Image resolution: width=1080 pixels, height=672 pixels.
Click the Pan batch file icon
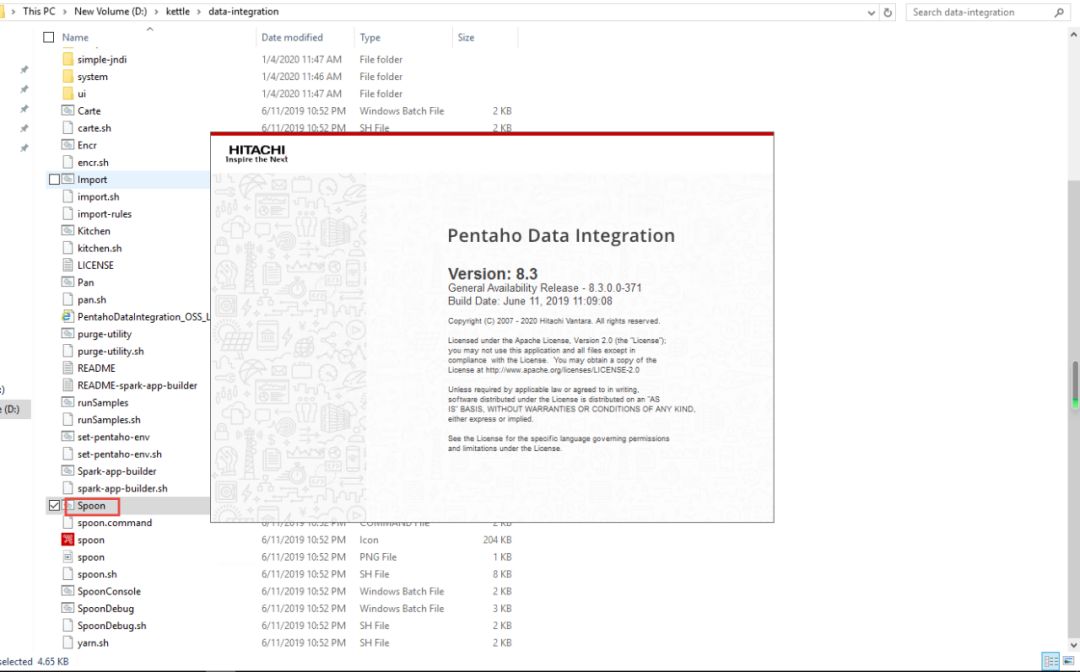point(68,282)
